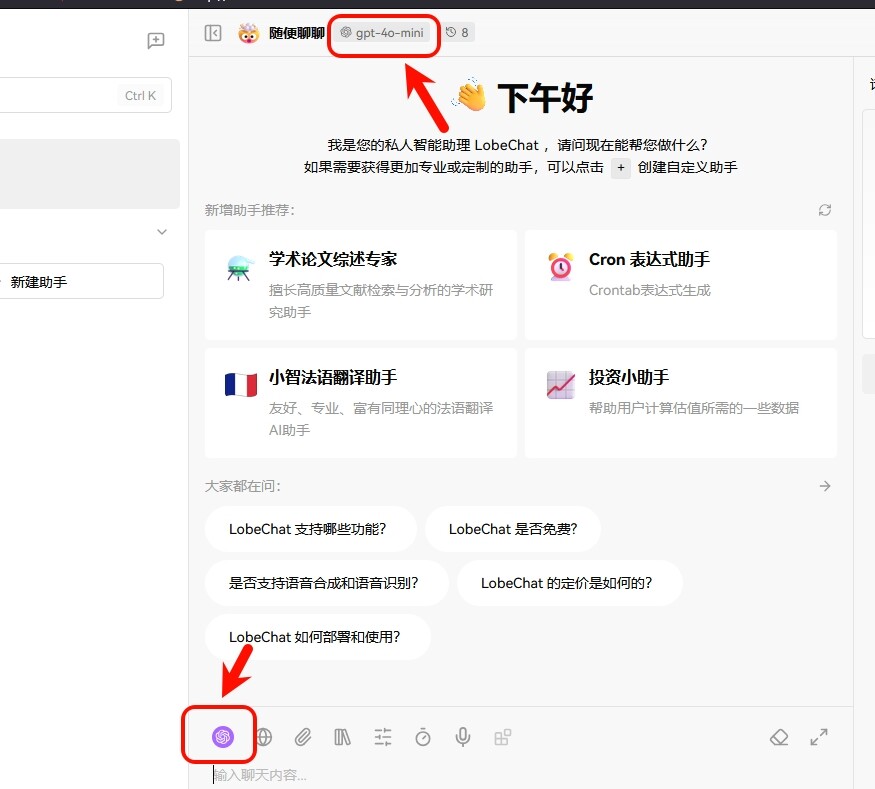
Task: Open the 投资小助手 card
Action: pyautogui.click(x=681, y=403)
